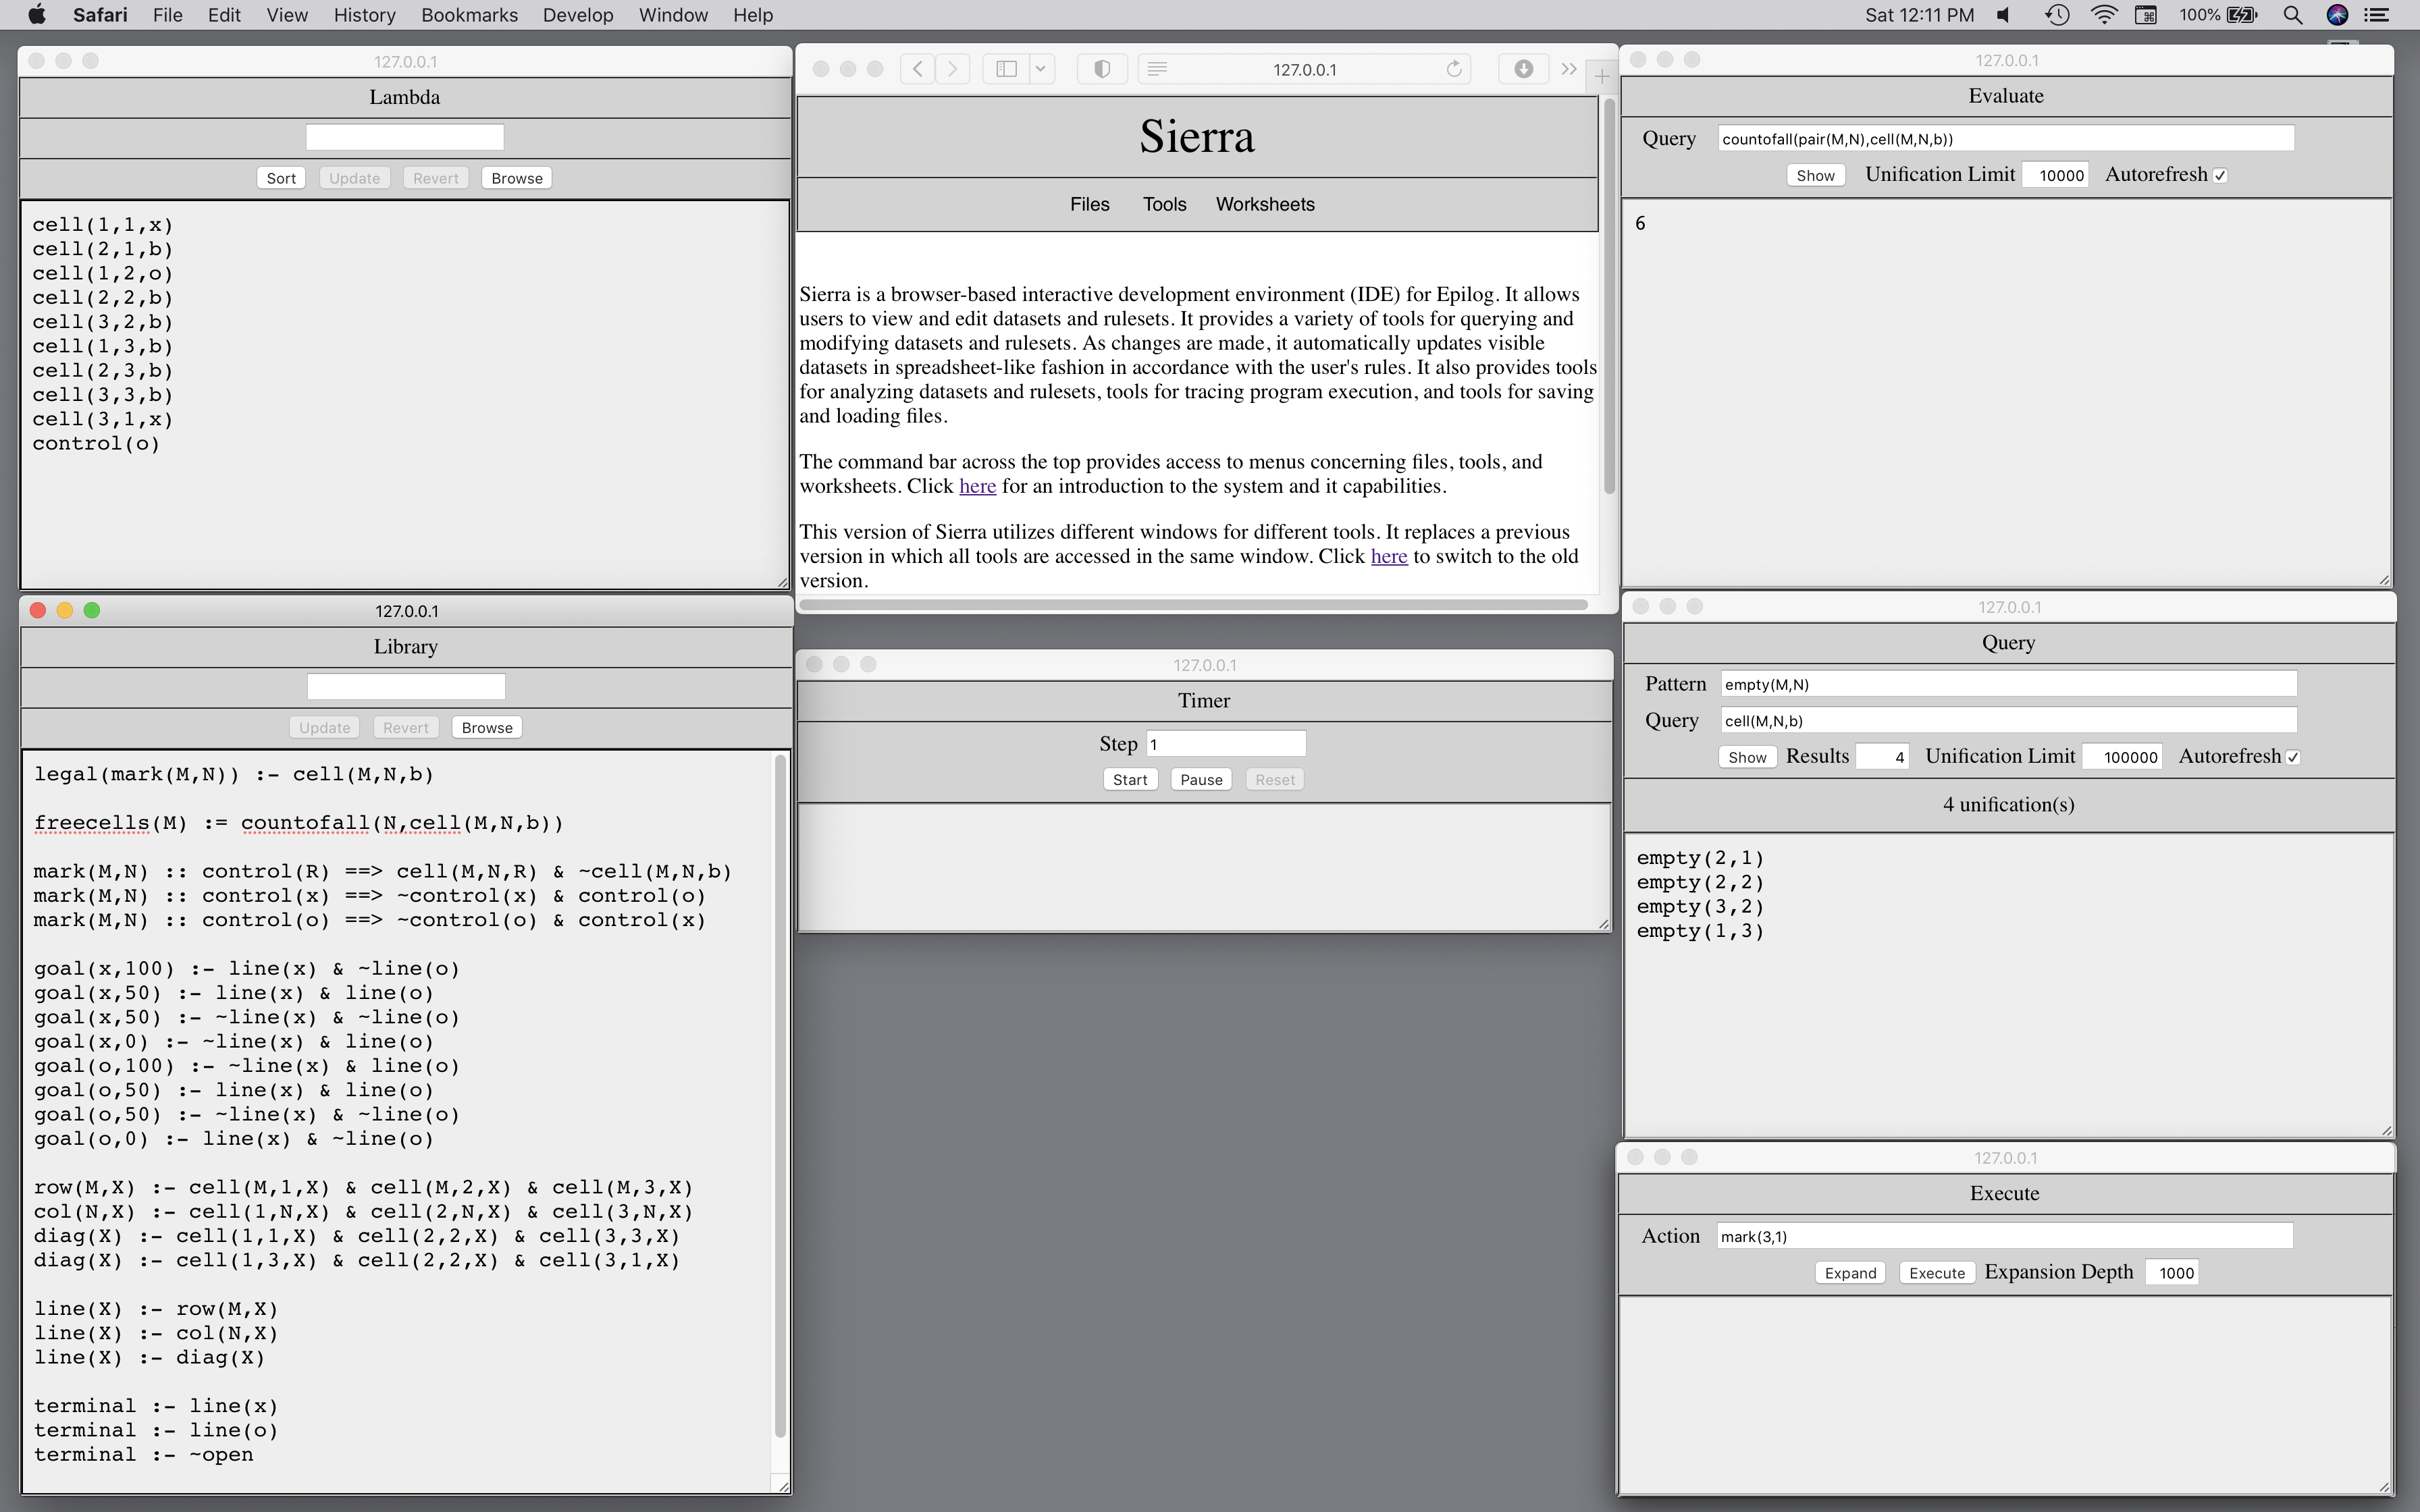This screenshot has width=2420, height=1512.
Task: Toggle Autorefresh checkbox in Query window
Action: (x=2293, y=757)
